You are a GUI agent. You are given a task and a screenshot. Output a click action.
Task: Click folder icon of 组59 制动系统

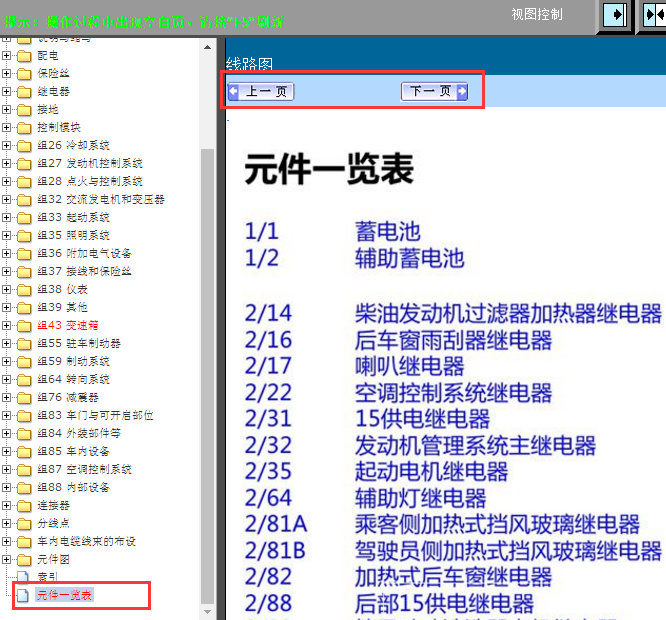pos(24,362)
